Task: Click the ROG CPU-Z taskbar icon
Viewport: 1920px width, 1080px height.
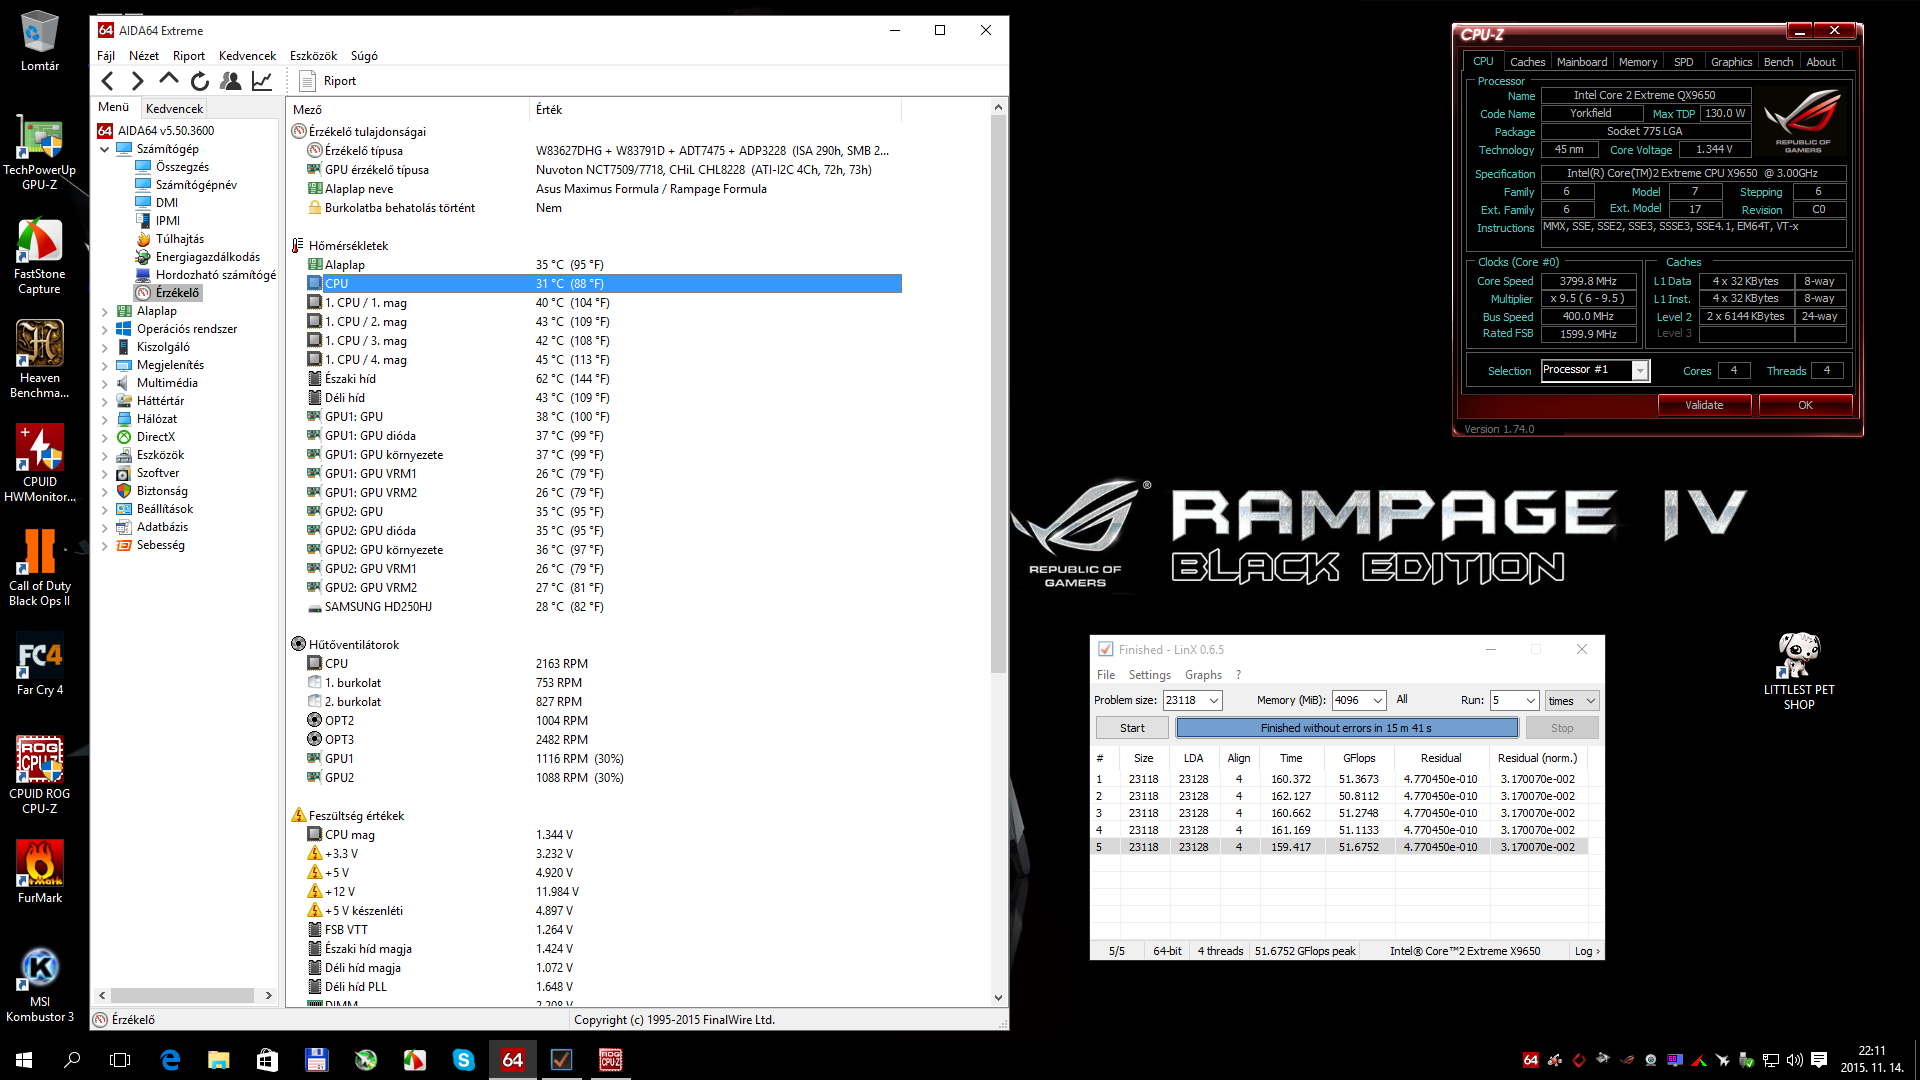Action: tap(610, 1059)
